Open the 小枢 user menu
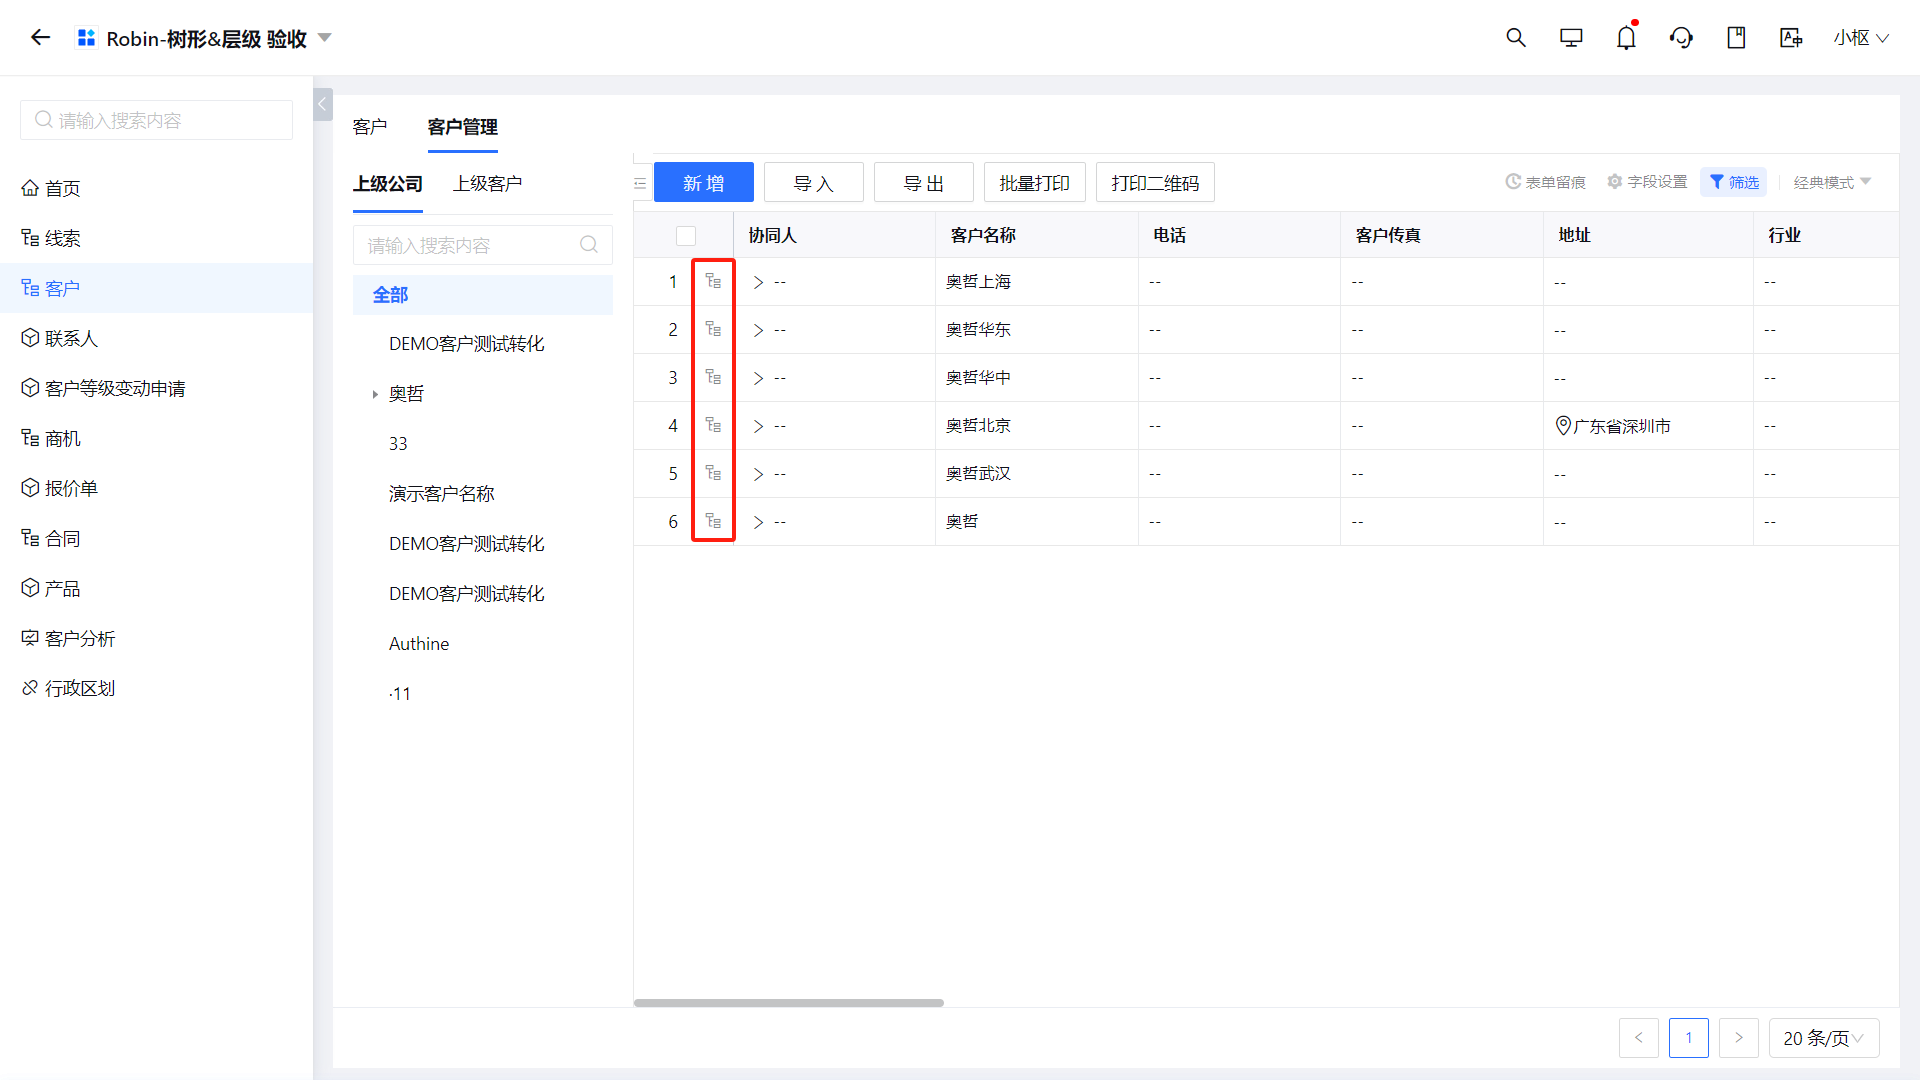The width and height of the screenshot is (1920, 1080). (x=1860, y=38)
